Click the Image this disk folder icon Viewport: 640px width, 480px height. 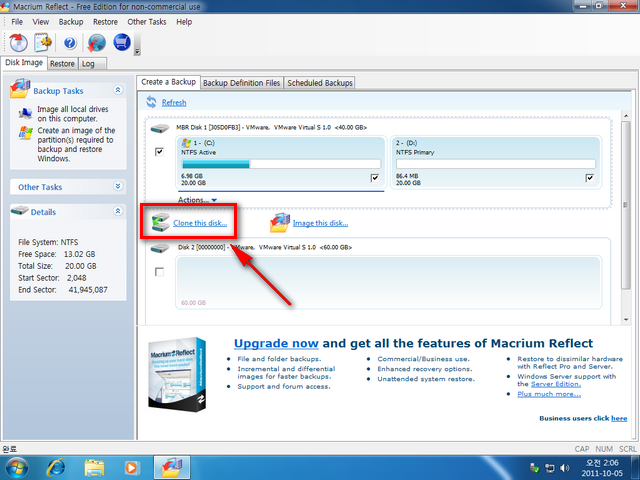pyautogui.click(x=280, y=222)
